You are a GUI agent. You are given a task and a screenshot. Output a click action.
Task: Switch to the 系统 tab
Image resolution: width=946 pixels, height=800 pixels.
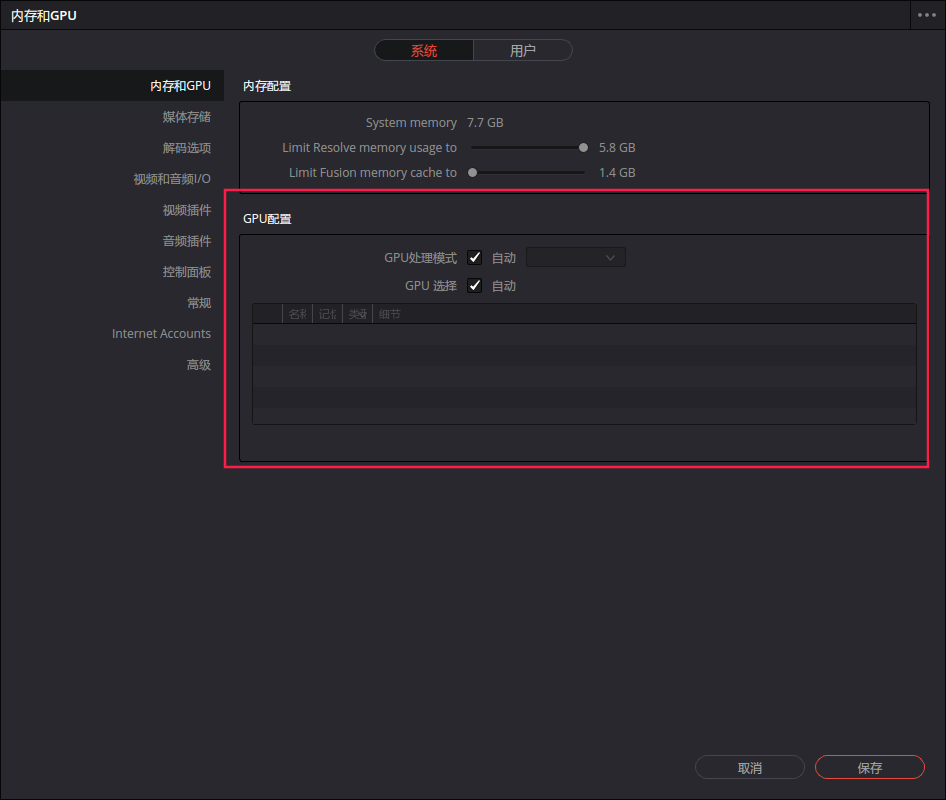(x=424, y=51)
